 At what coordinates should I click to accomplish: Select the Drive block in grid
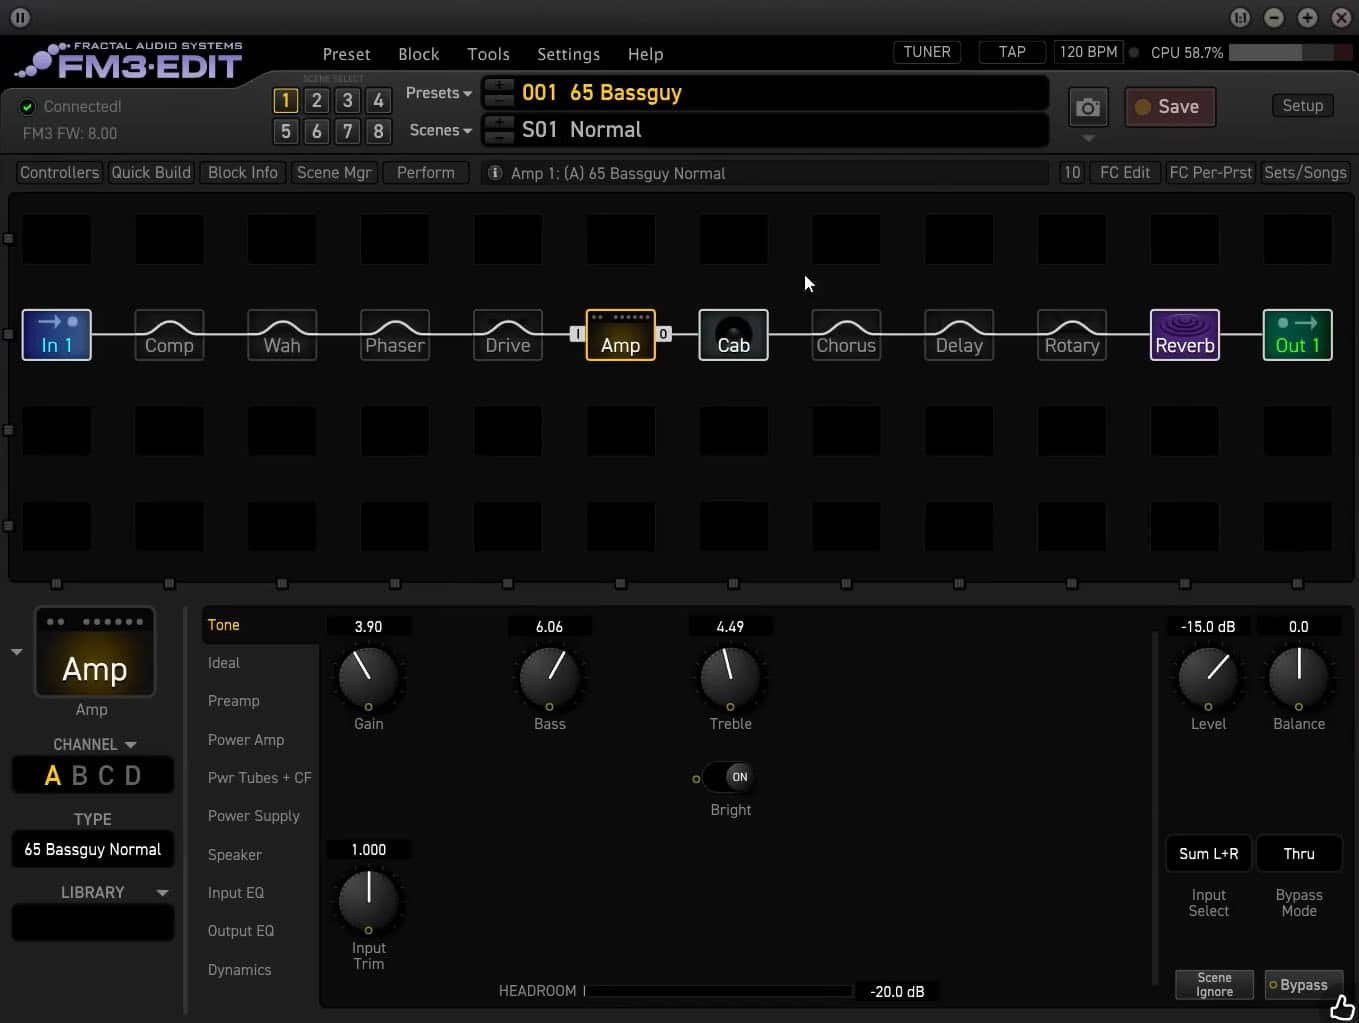pos(508,335)
